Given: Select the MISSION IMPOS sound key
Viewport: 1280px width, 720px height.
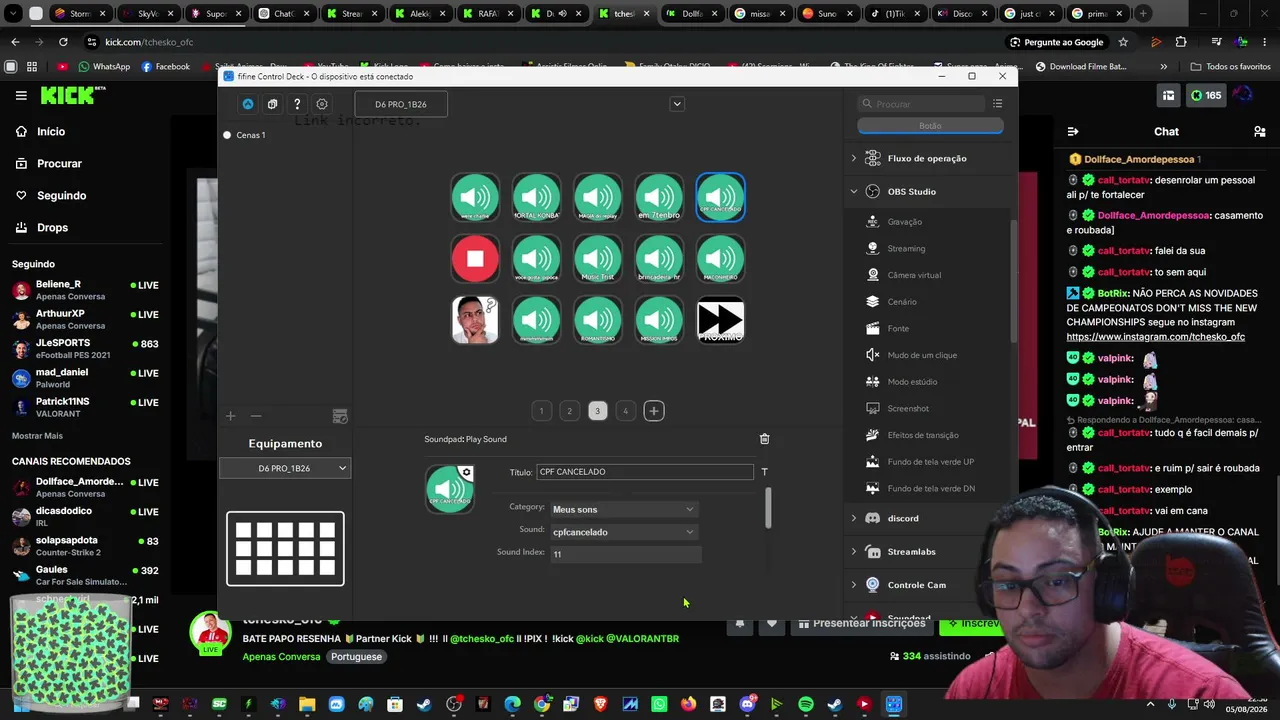Looking at the screenshot, I should click(659, 320).
